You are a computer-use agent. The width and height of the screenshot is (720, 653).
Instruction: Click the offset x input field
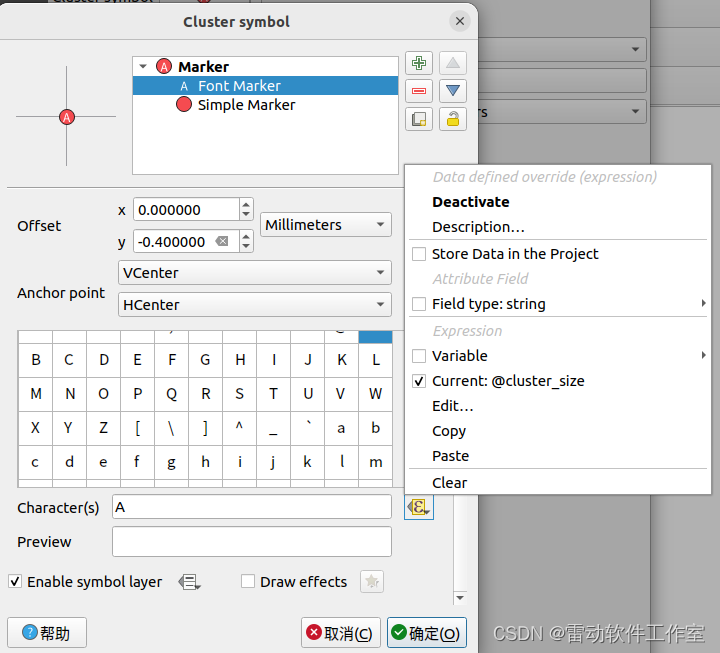(x=186, y=209)
